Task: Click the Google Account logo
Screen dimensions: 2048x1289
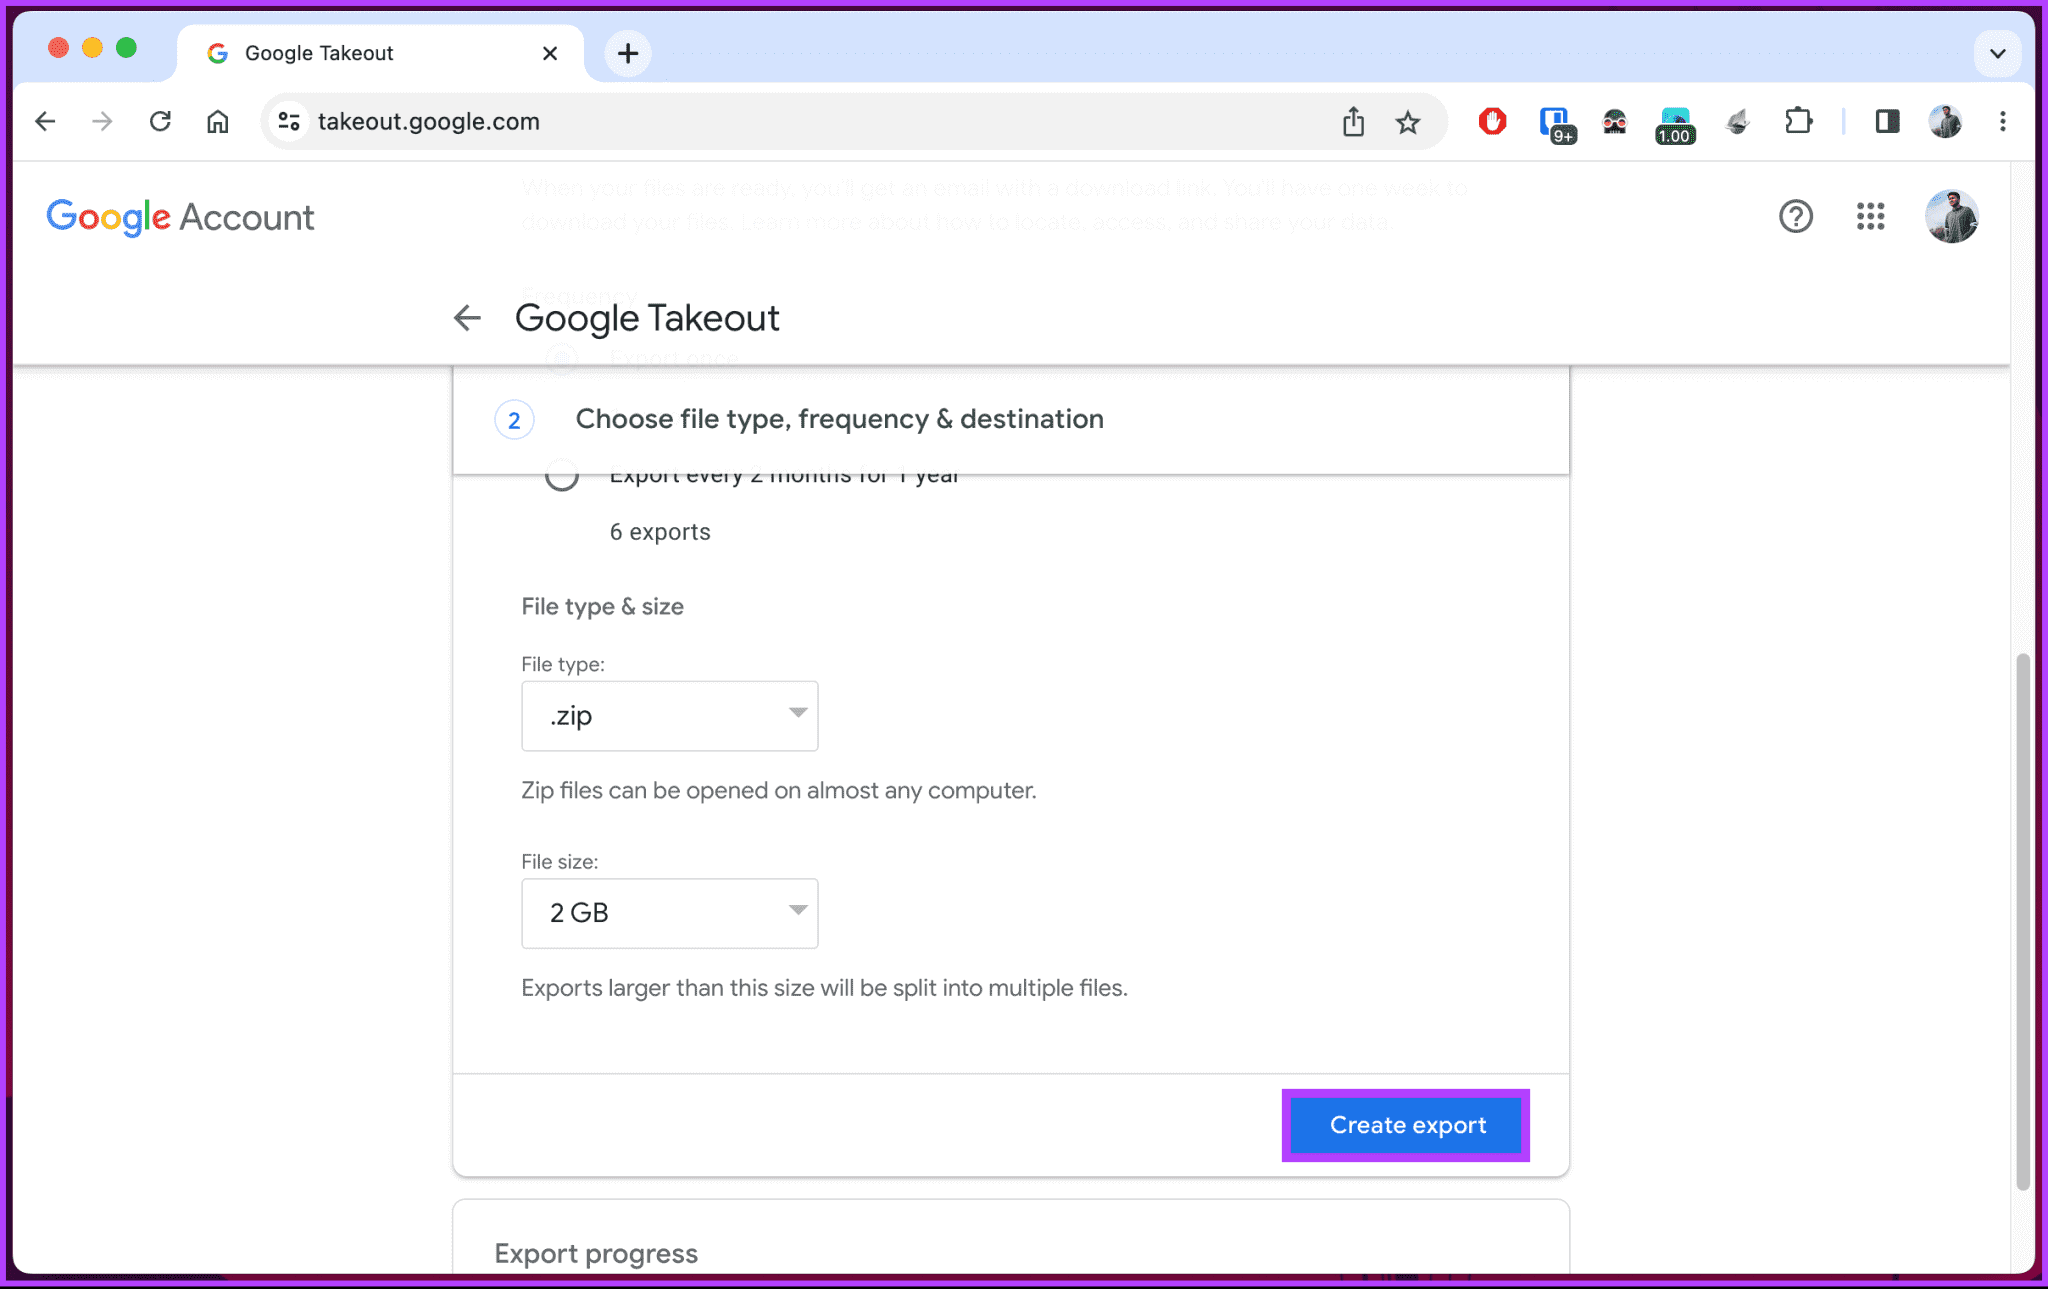Action: coord(180,217)
